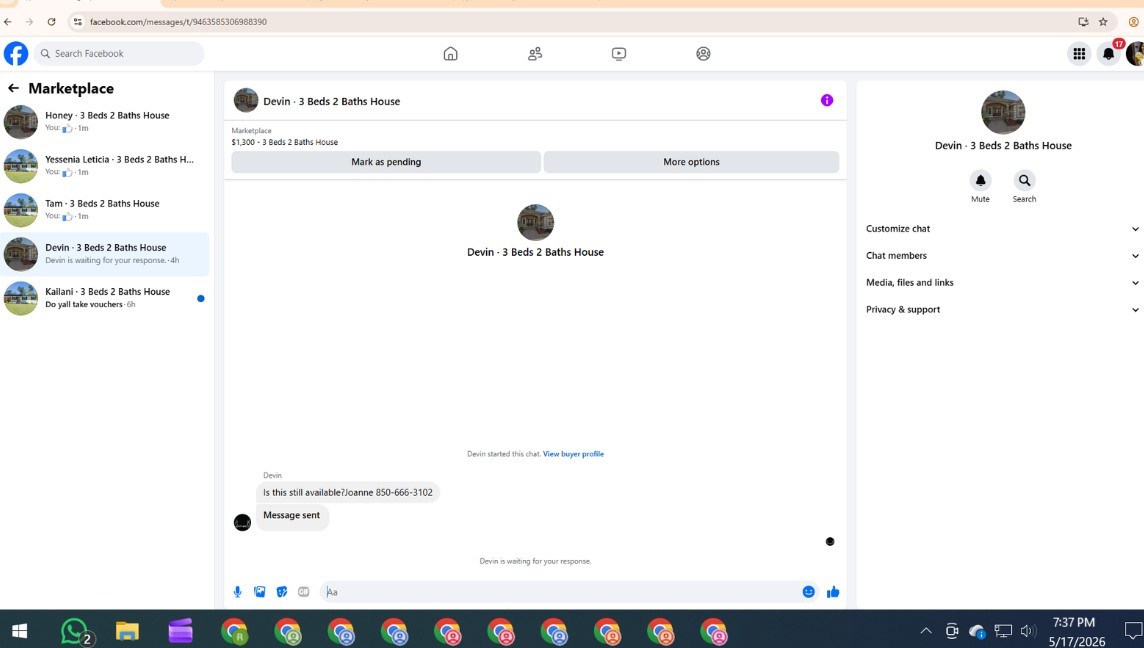
Task: Open the site information icon in address bar
Action: coord(77,22)
